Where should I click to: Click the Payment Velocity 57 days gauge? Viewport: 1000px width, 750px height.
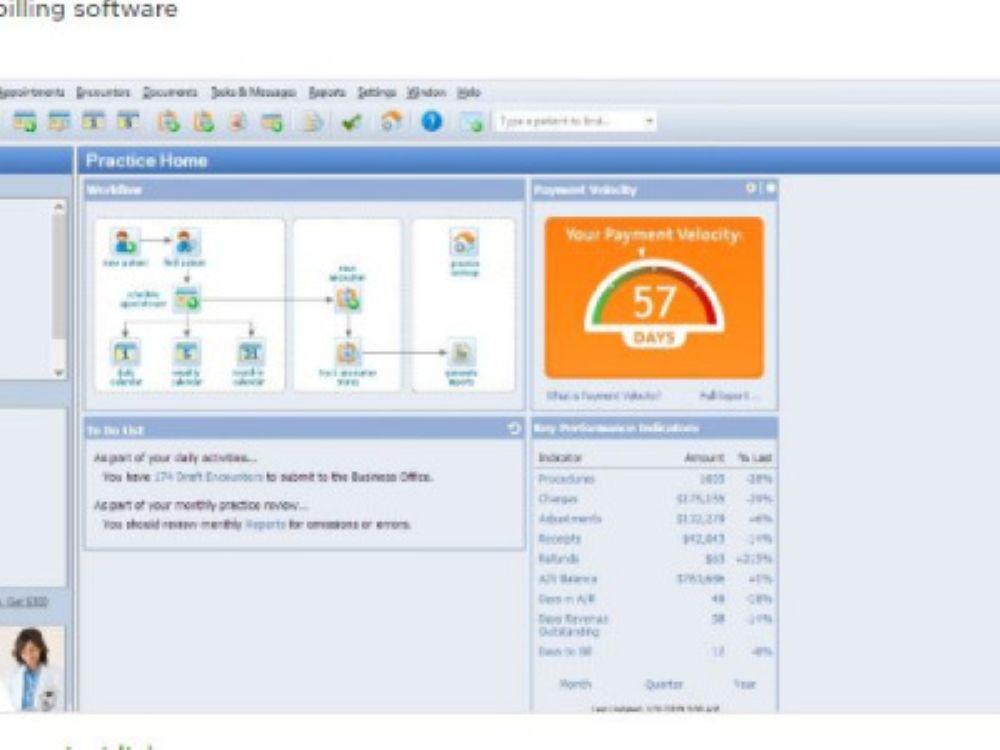(x=654, y=298)
